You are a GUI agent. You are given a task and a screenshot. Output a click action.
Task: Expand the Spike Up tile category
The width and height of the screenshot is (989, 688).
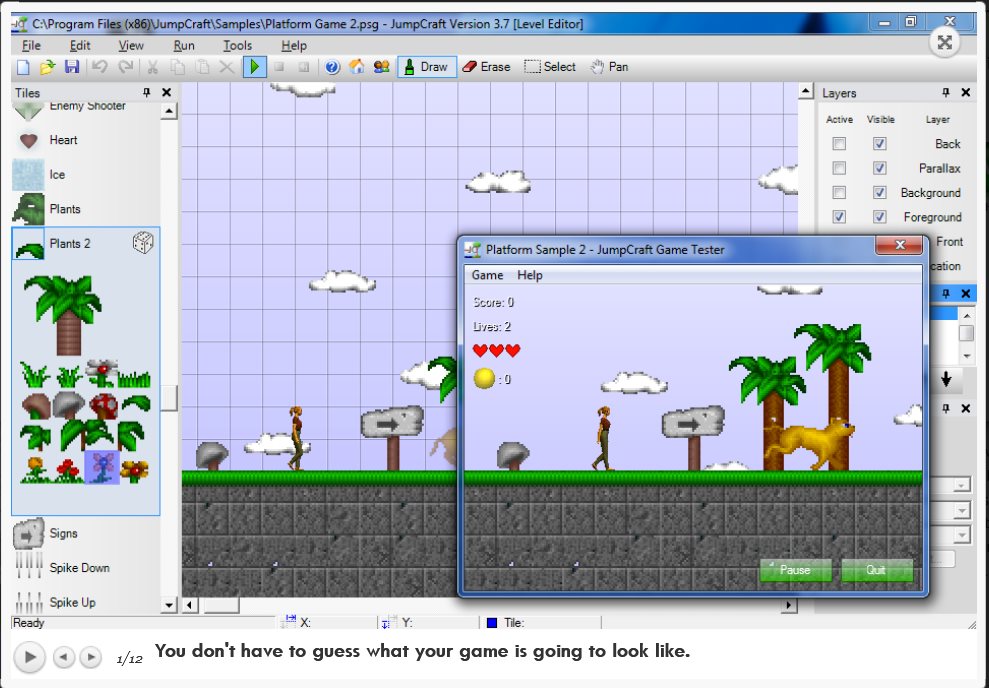click(86, 602)
